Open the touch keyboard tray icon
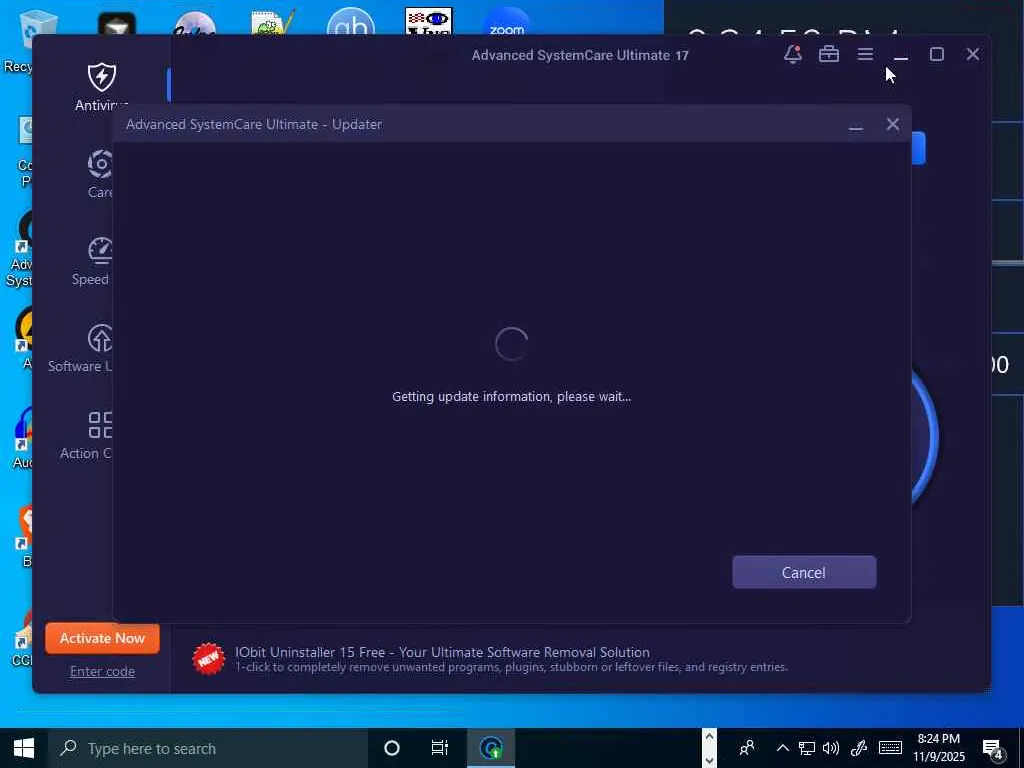1024x768 pixels. pos(890,748)
